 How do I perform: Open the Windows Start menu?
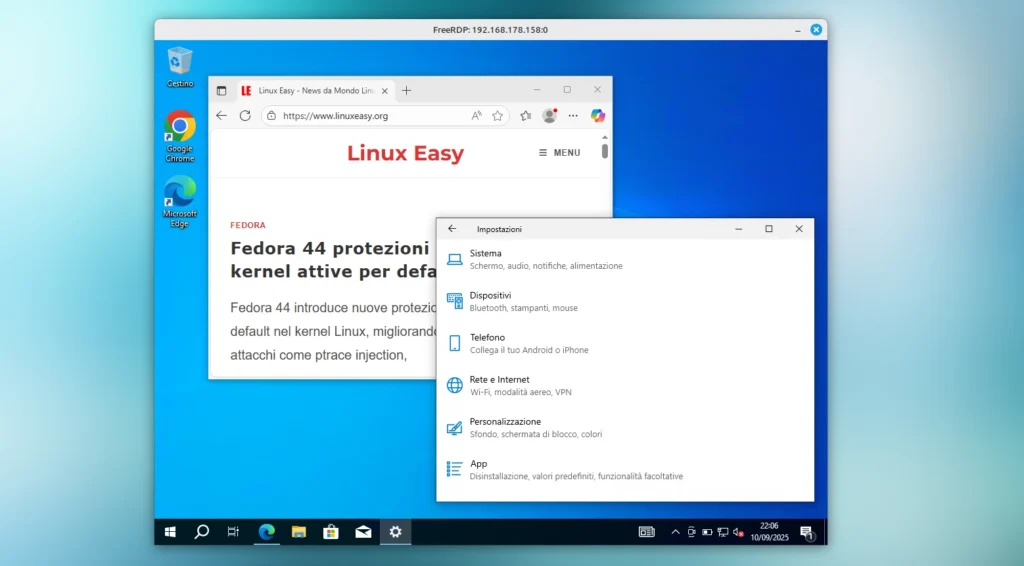click(170, 532)
